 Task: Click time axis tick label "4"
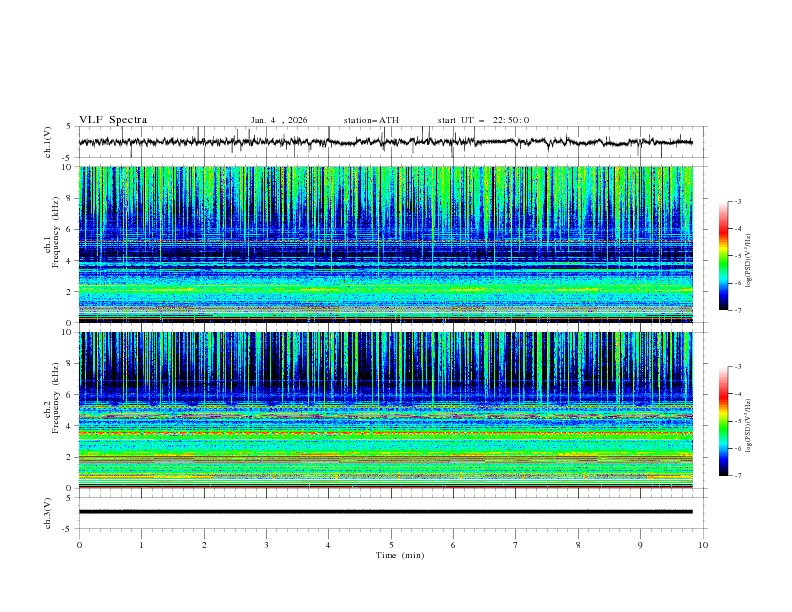(x=328, y=545)
